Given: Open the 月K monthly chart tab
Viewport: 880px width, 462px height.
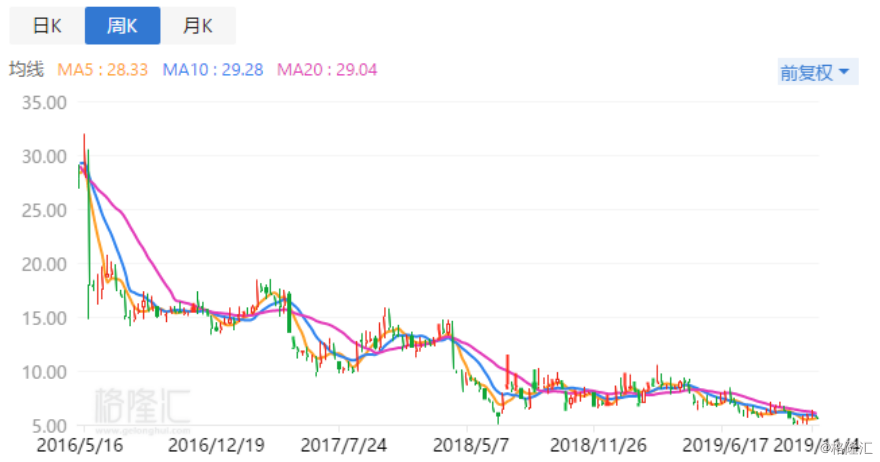Looking at the screenshot, I should (x=198, y=26).
